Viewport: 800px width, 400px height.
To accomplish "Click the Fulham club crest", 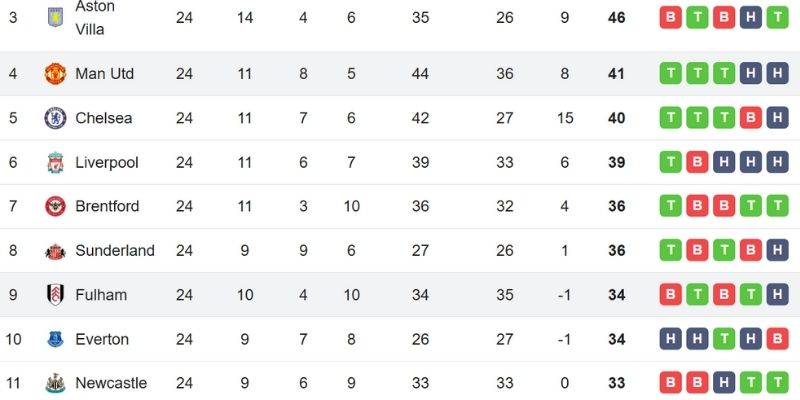I will click(54, 295).
